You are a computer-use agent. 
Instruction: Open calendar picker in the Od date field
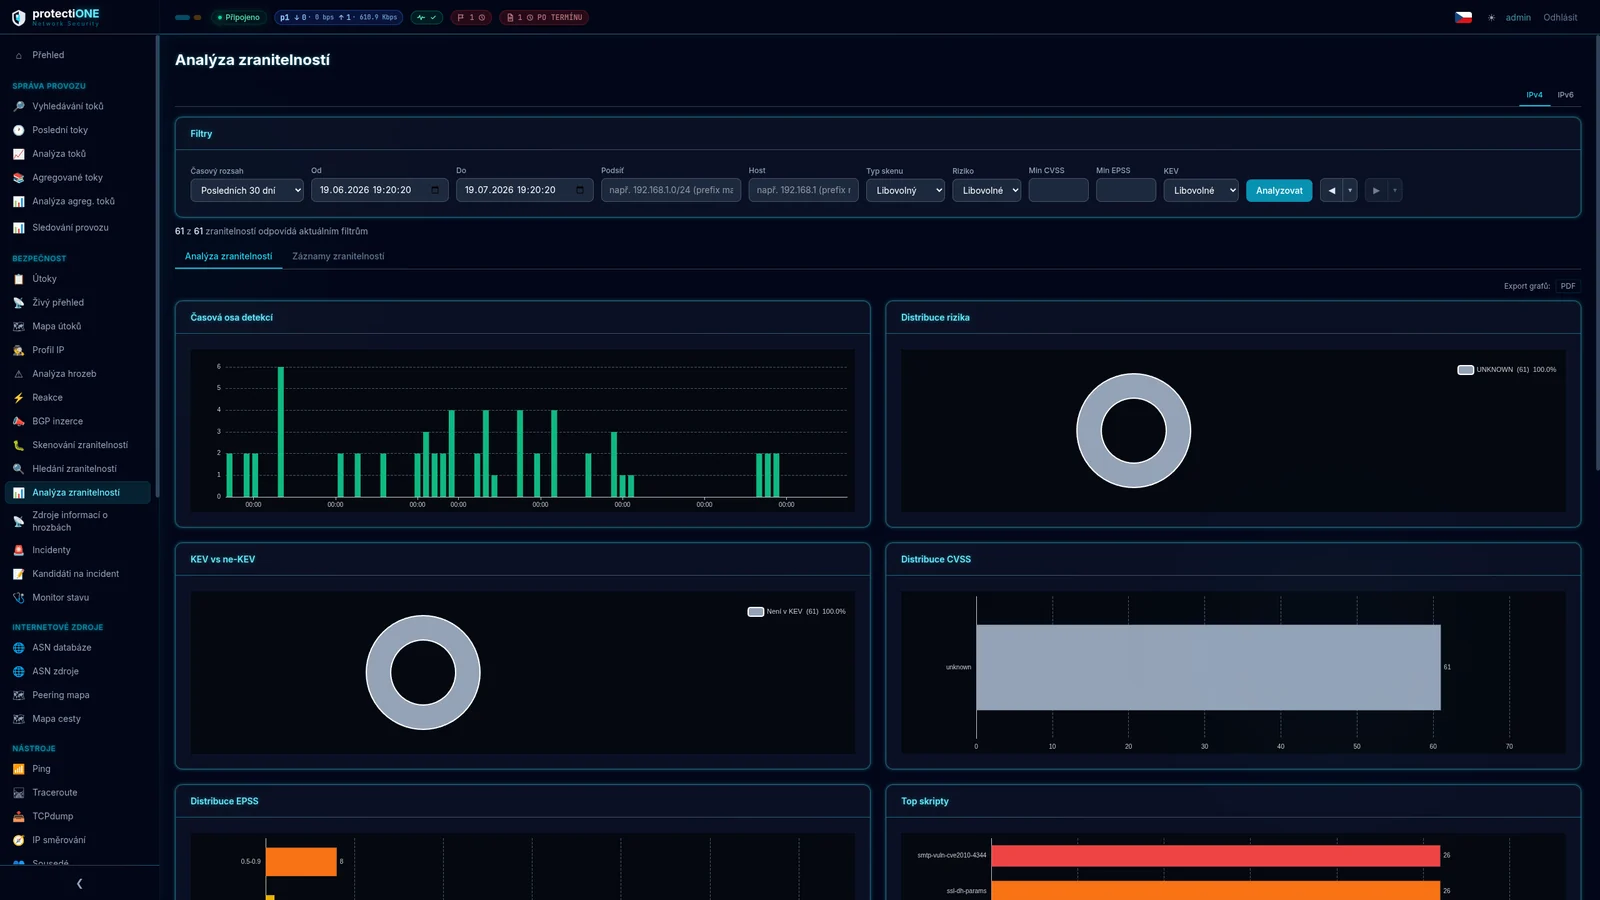click(x=435, y=190)
